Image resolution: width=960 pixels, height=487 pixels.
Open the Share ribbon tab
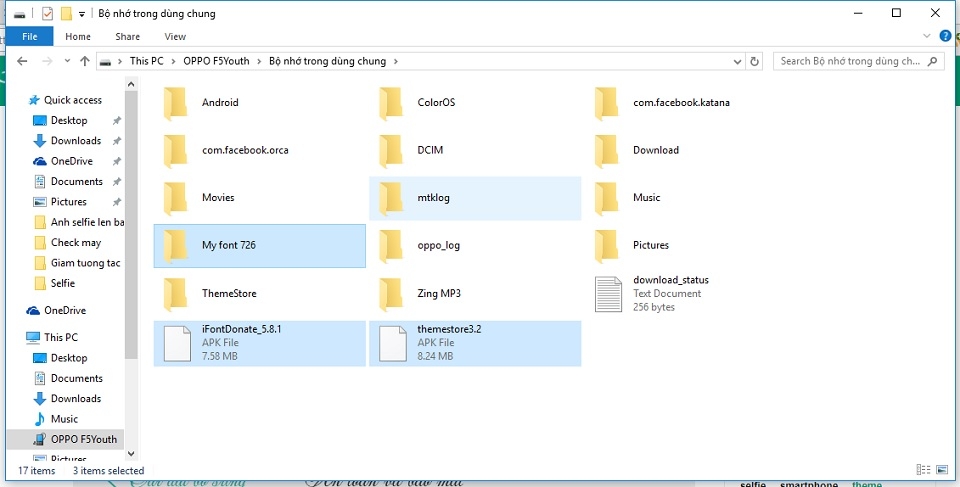(x=127, y=37)
